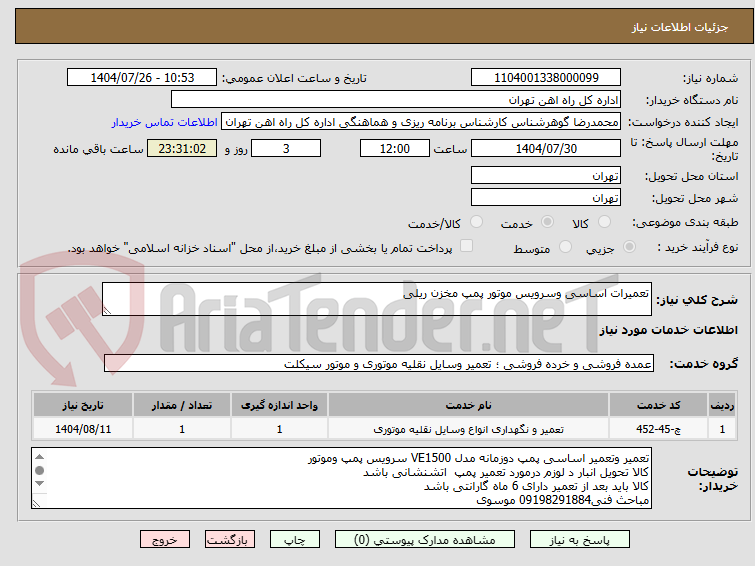
Task: Click need date cell 1404/08/11
Action: point(83,429)
